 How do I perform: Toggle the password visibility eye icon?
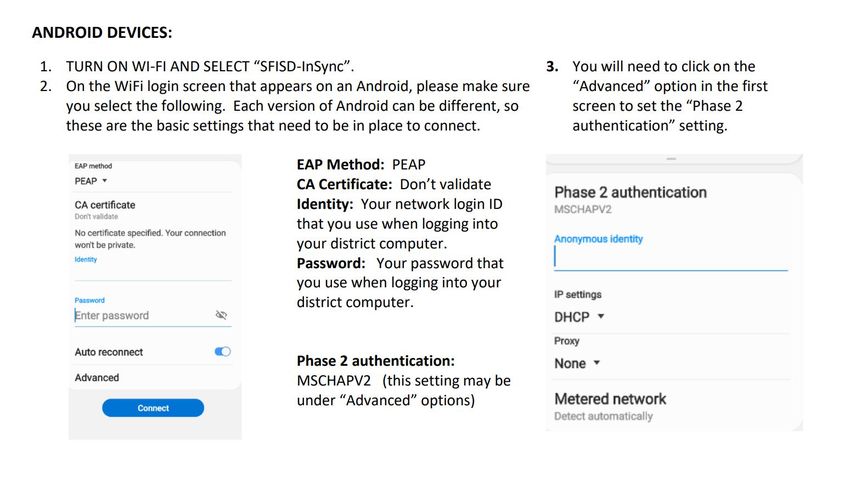pos(221,315)
